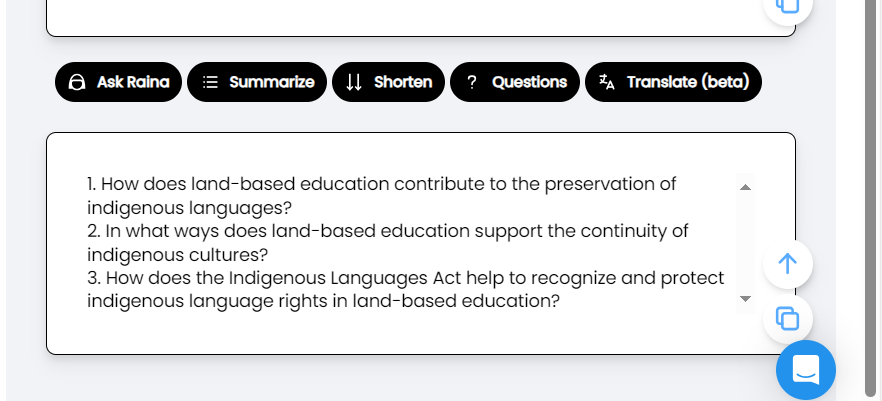Click the double down-arrows Shorten icon
The width and height of the screenshot is (882, 401).
coord(354,83)
